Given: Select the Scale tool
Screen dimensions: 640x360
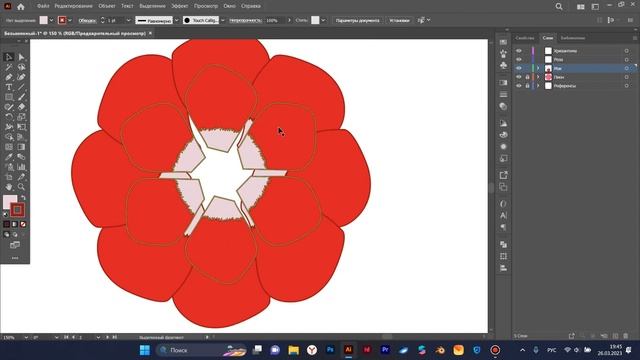Looking at the screenshot, I should click(x=21, y=117).
